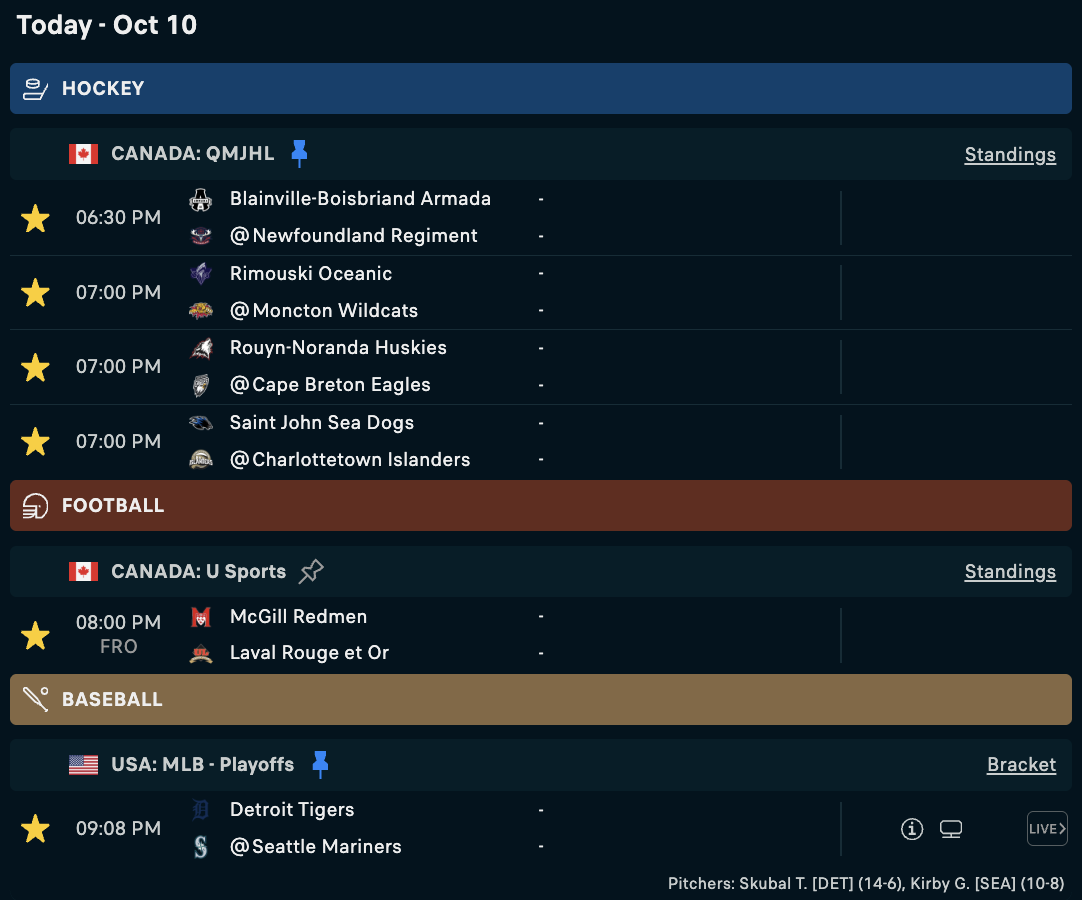Unpin the CANADA: QMJHL league
This screenshot has height=900, width=1082.
click(299, 153)
